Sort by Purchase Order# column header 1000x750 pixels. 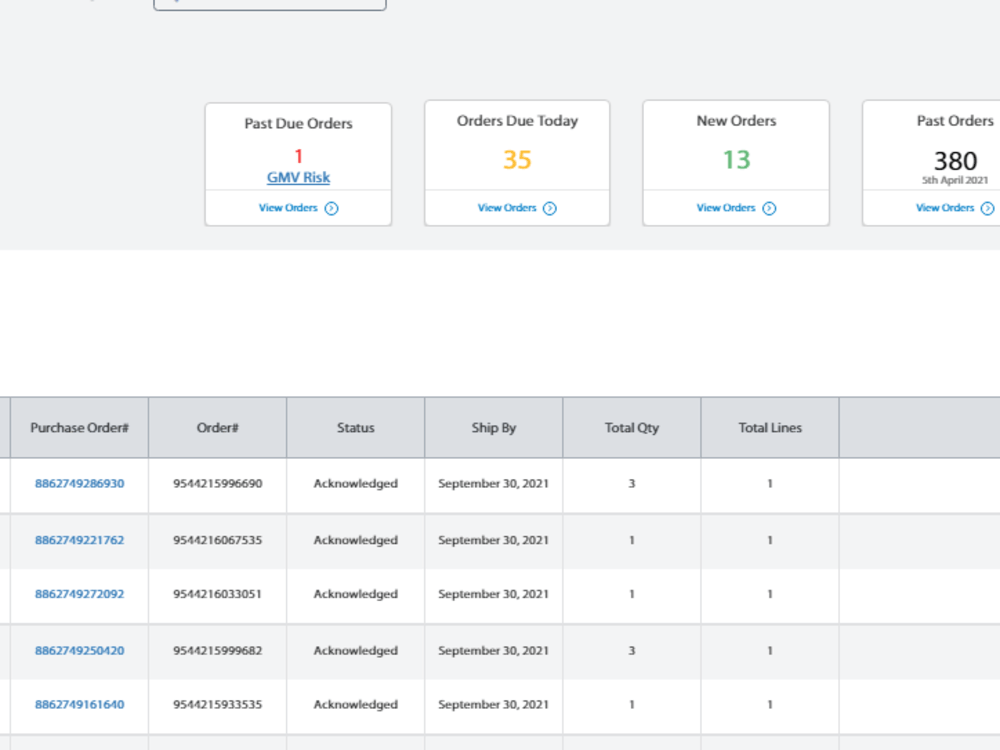80,428
